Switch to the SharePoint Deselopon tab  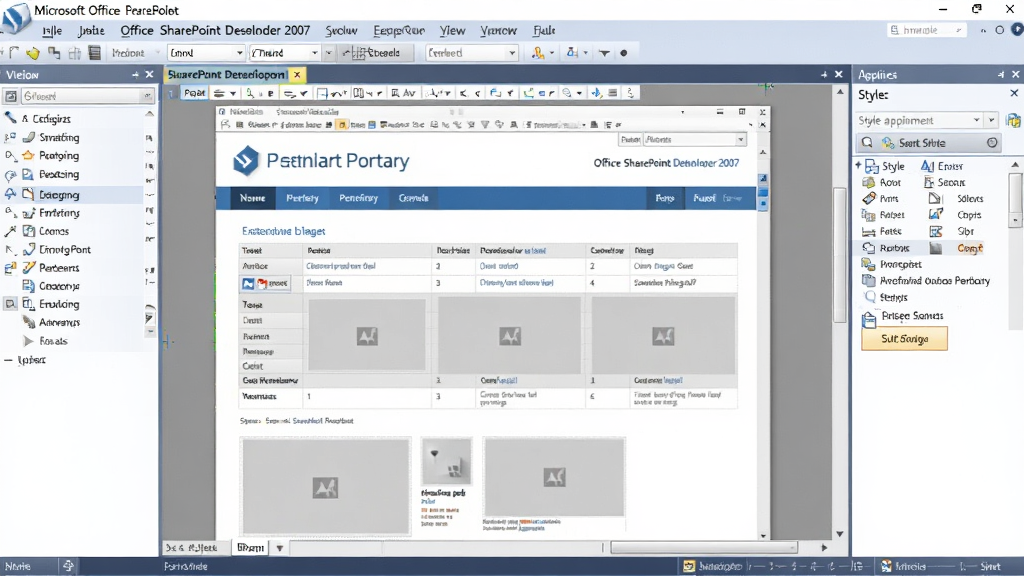(226, 74)
